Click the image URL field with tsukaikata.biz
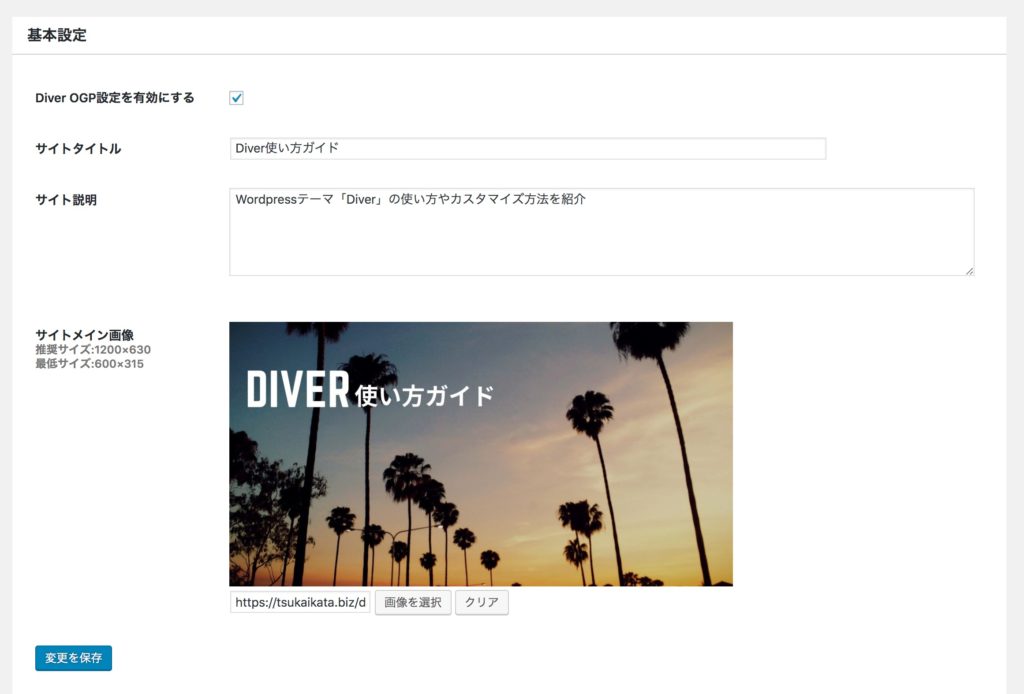Viewport: 1024px width, 694px height. click(300, 602)
